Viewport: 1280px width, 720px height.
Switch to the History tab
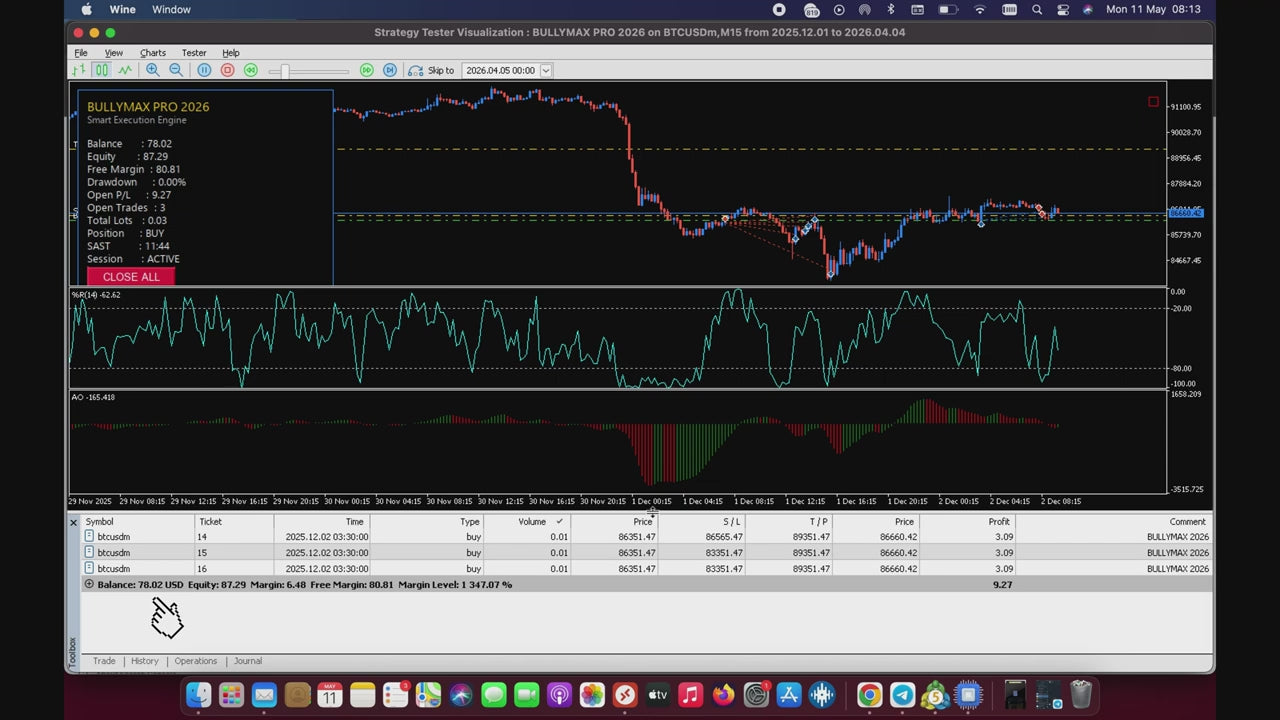pos(144,661)
